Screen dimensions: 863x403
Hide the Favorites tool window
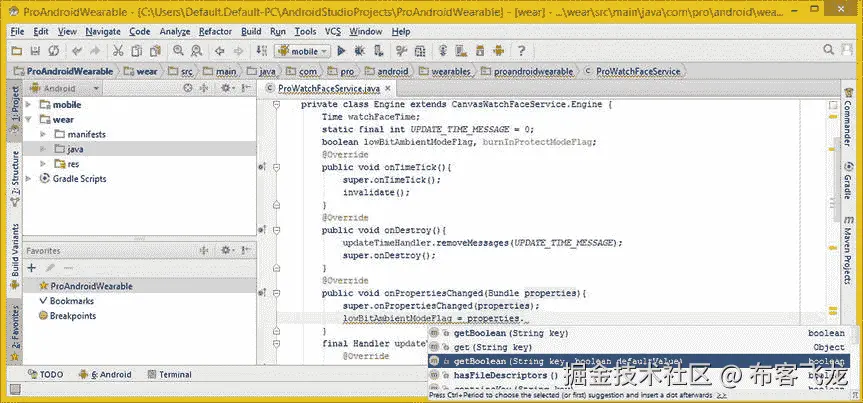(246, 250)
